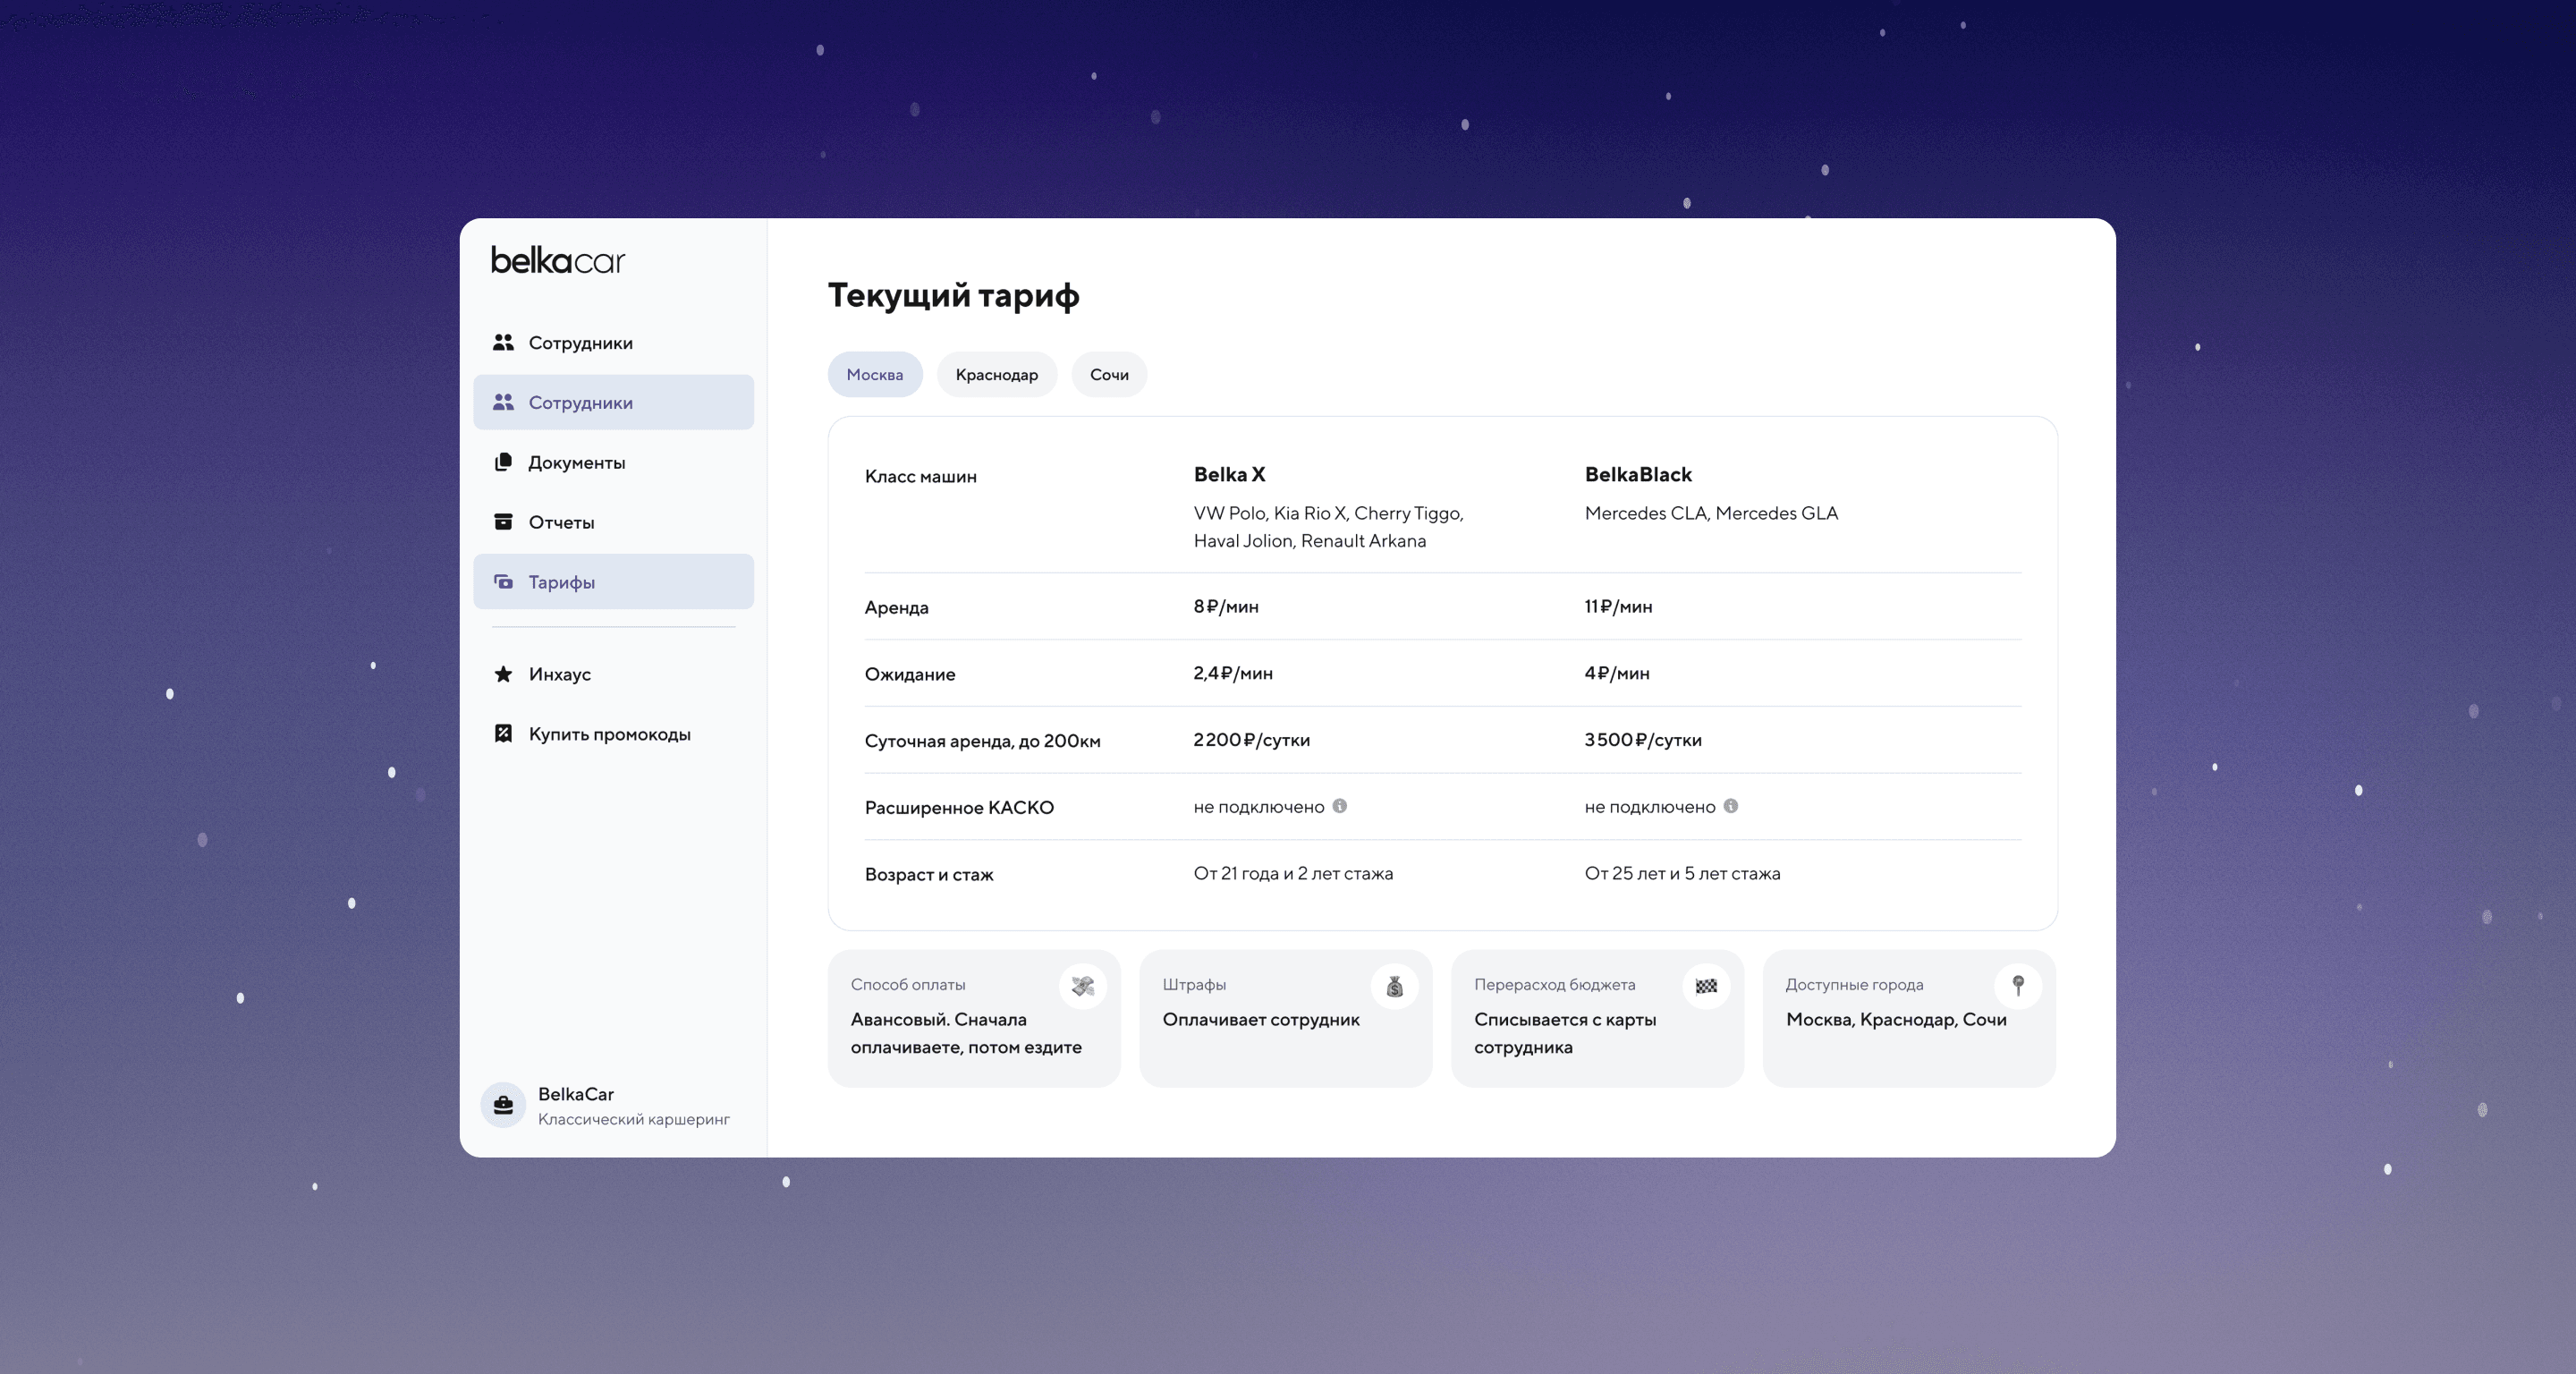This screenshot has width=2576, height=1374.
Task: Click money icon on Способ оплаты card
Action: coord(1083,986)
